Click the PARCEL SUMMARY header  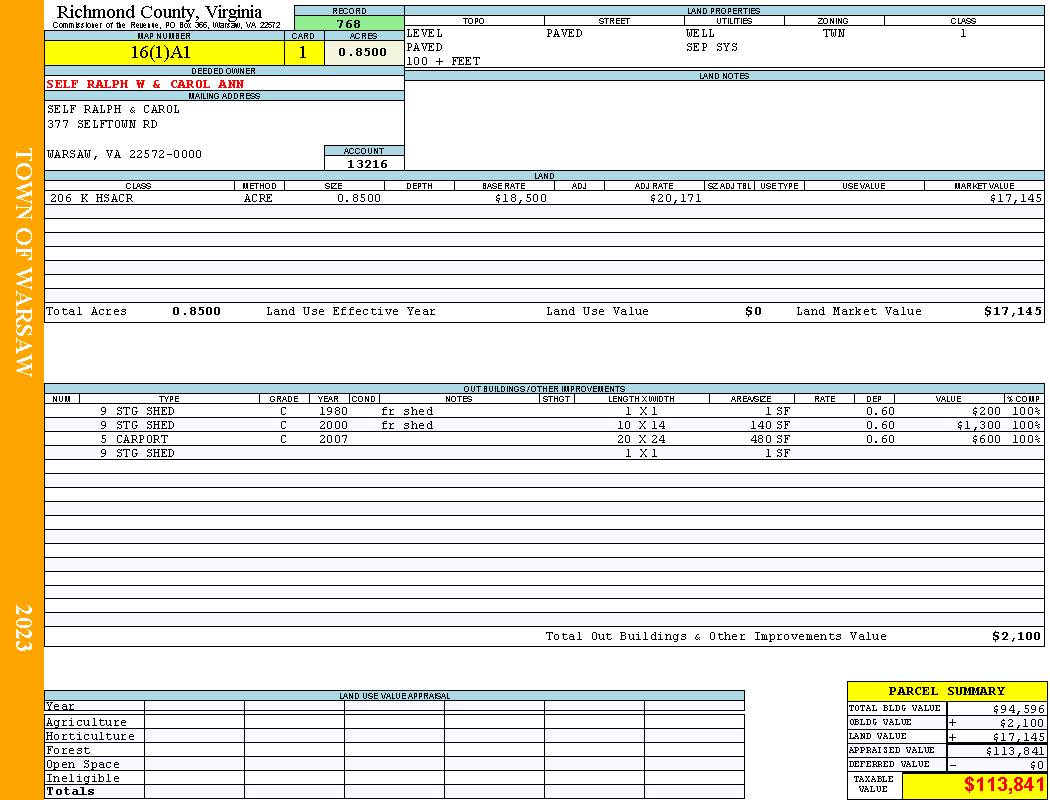[x=946, y=692]
